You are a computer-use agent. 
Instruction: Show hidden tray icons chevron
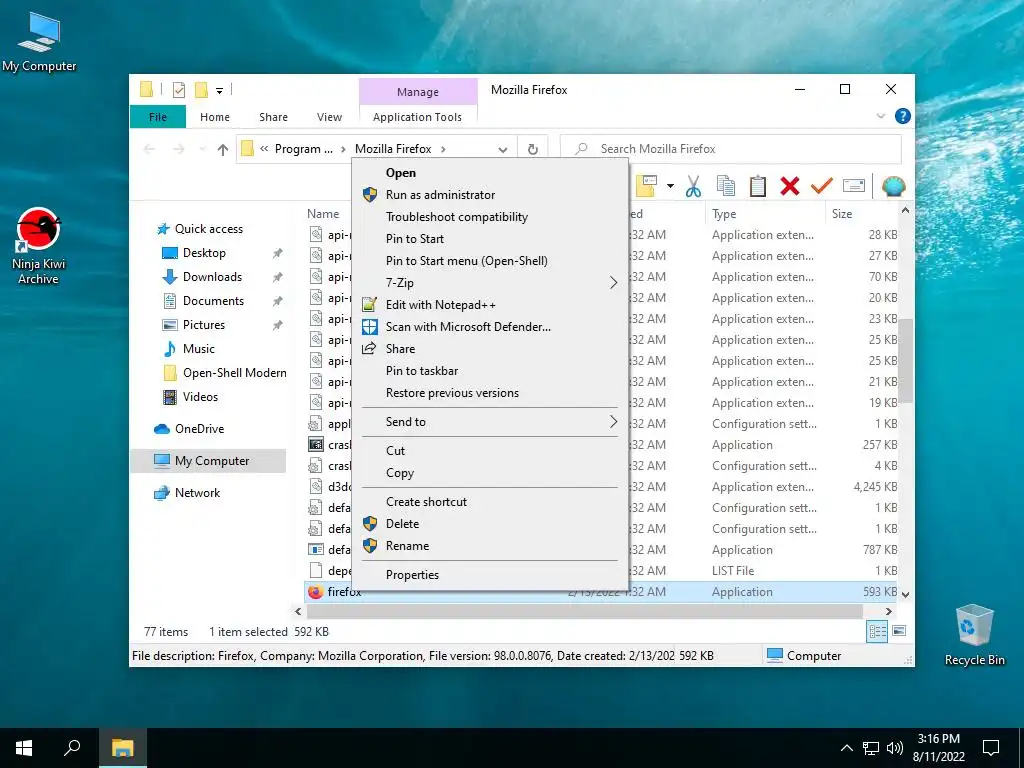pyautogui.click(x=846, y=748)
